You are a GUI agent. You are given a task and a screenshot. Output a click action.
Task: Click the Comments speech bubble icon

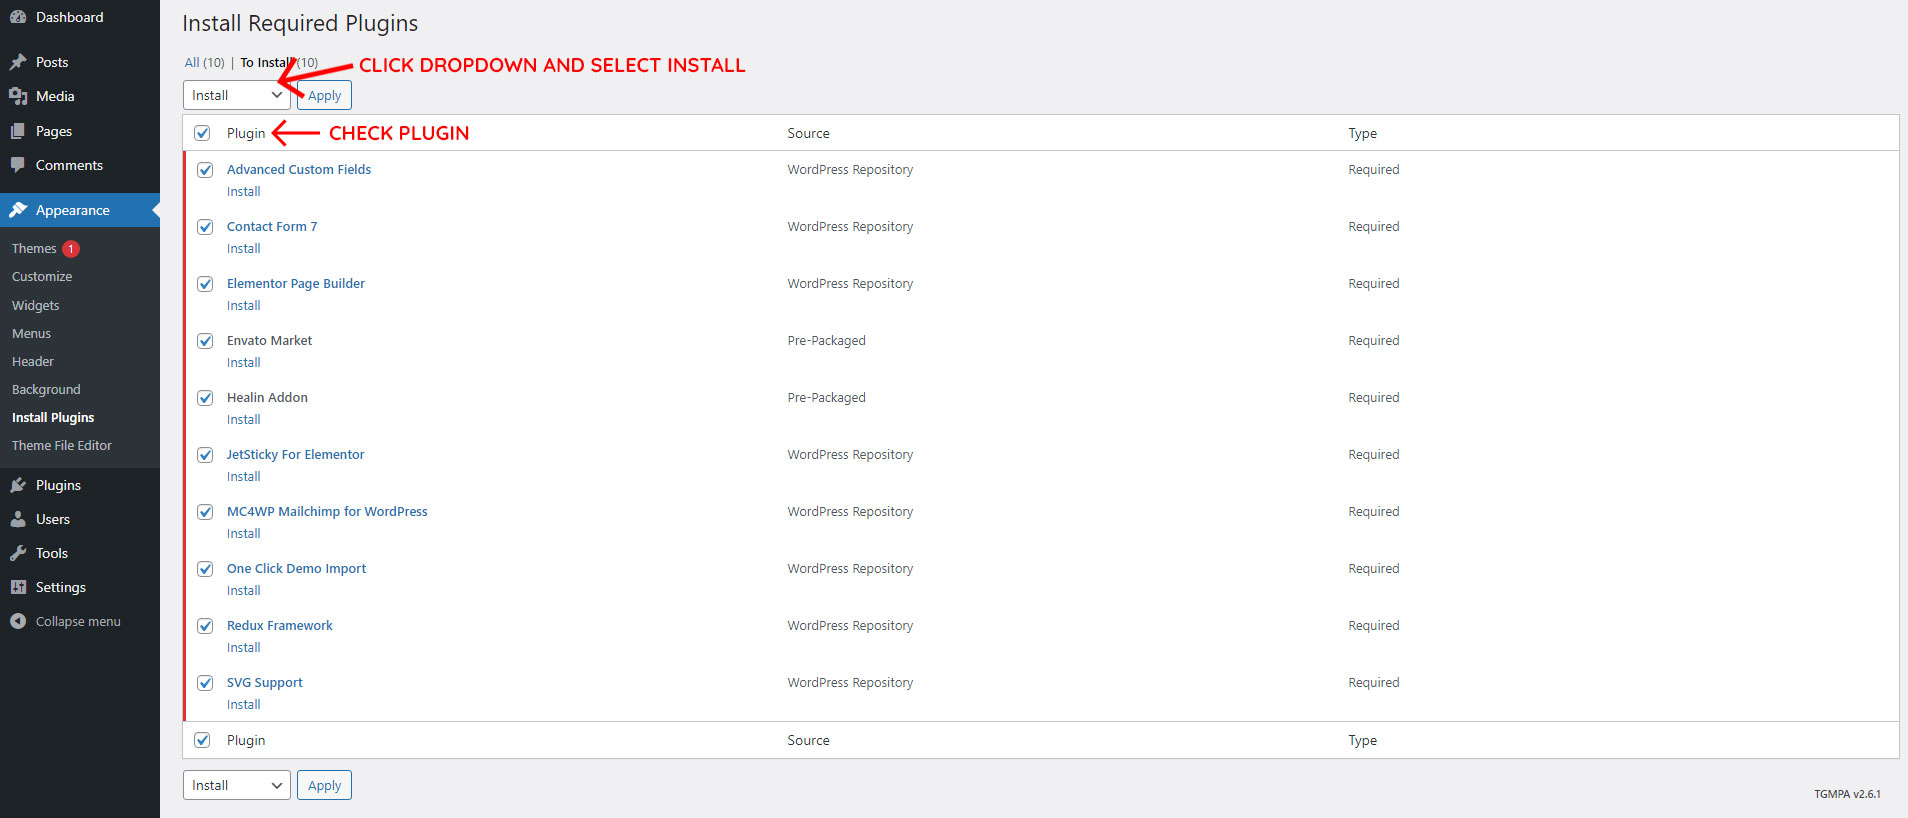pyautogui.click(x=18, y=165)
